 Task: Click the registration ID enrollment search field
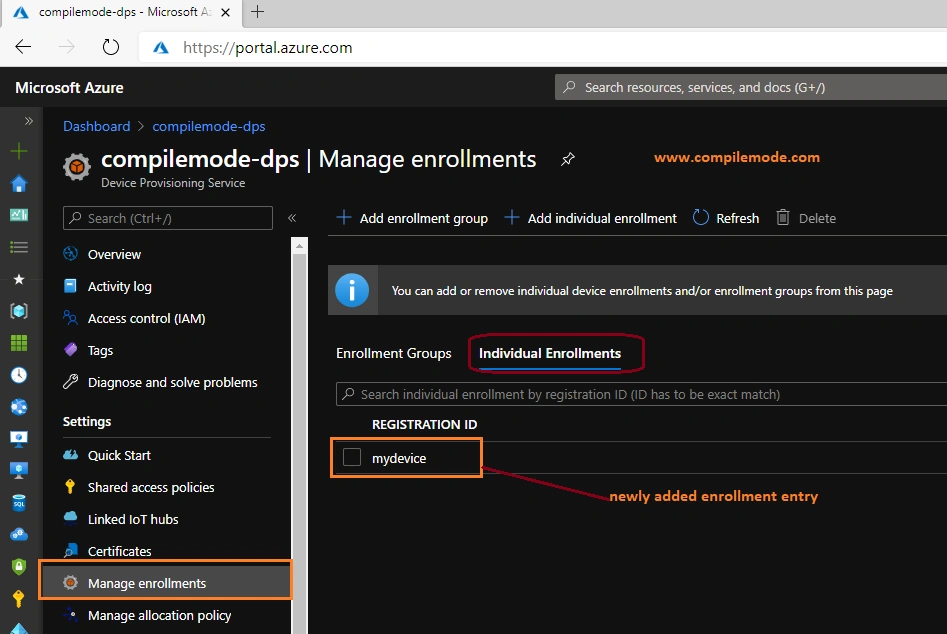(641, 394)
